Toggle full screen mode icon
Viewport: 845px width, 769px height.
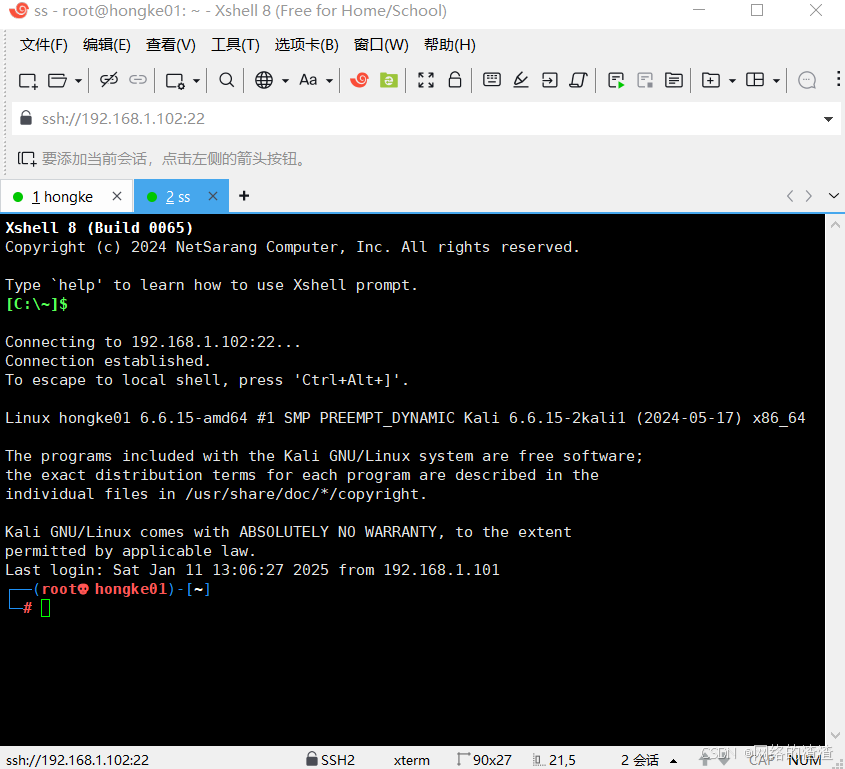tap(426, 80)
